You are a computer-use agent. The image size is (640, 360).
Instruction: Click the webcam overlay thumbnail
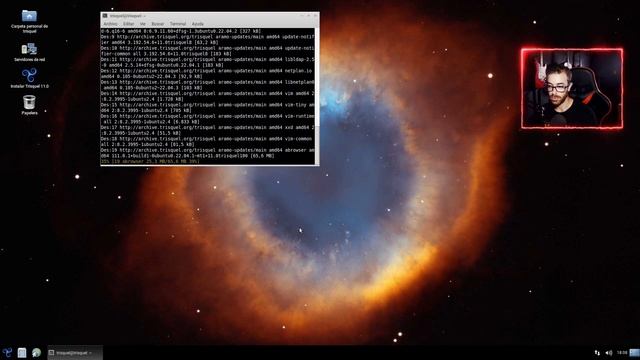pos(572,89)
